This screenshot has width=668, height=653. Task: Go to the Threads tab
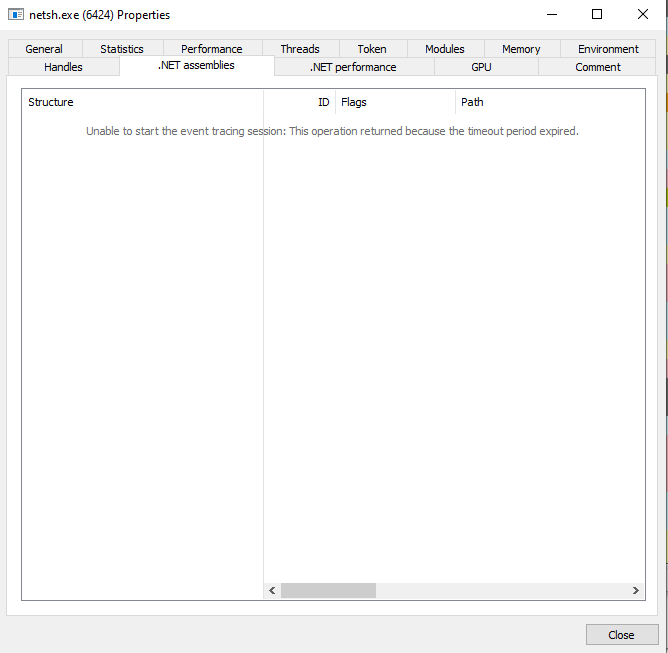(300, 49)
